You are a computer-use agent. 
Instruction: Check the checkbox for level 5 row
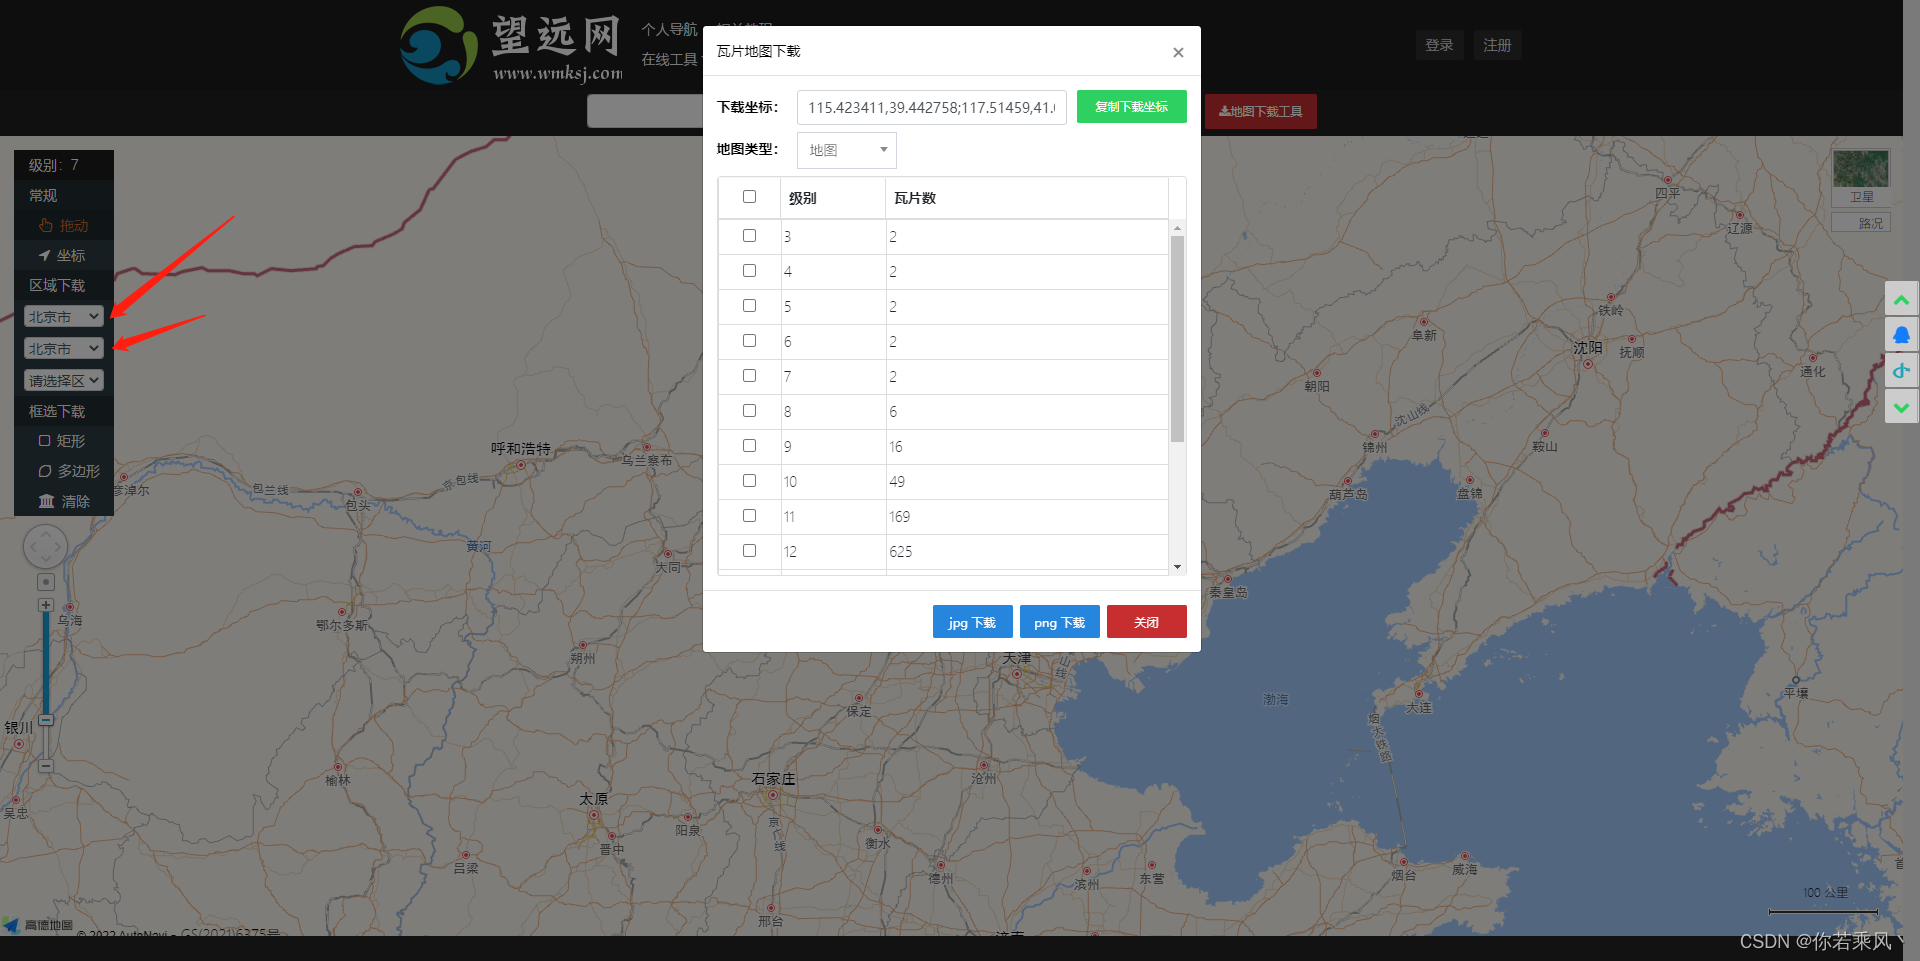coord(749,306)
